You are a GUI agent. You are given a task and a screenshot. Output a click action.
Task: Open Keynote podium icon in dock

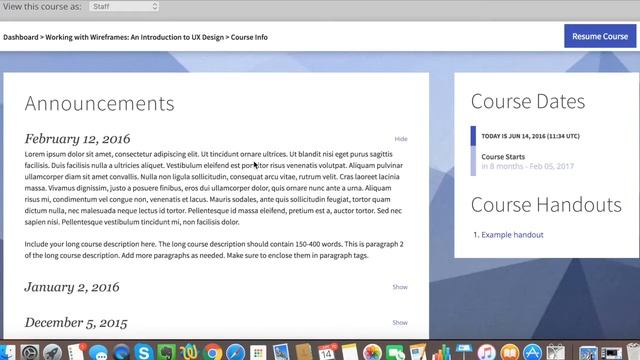coord(464,353)
